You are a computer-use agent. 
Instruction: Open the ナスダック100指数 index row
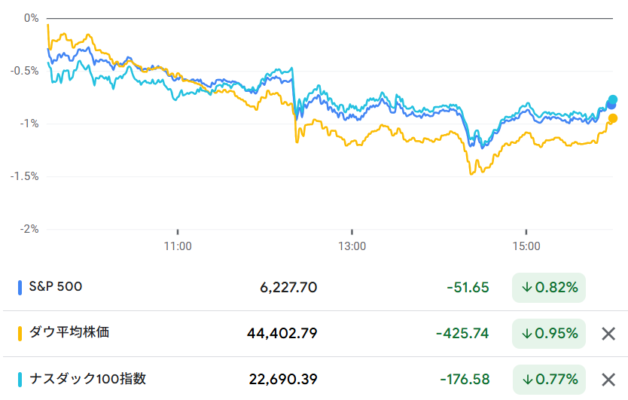(314, 379)
